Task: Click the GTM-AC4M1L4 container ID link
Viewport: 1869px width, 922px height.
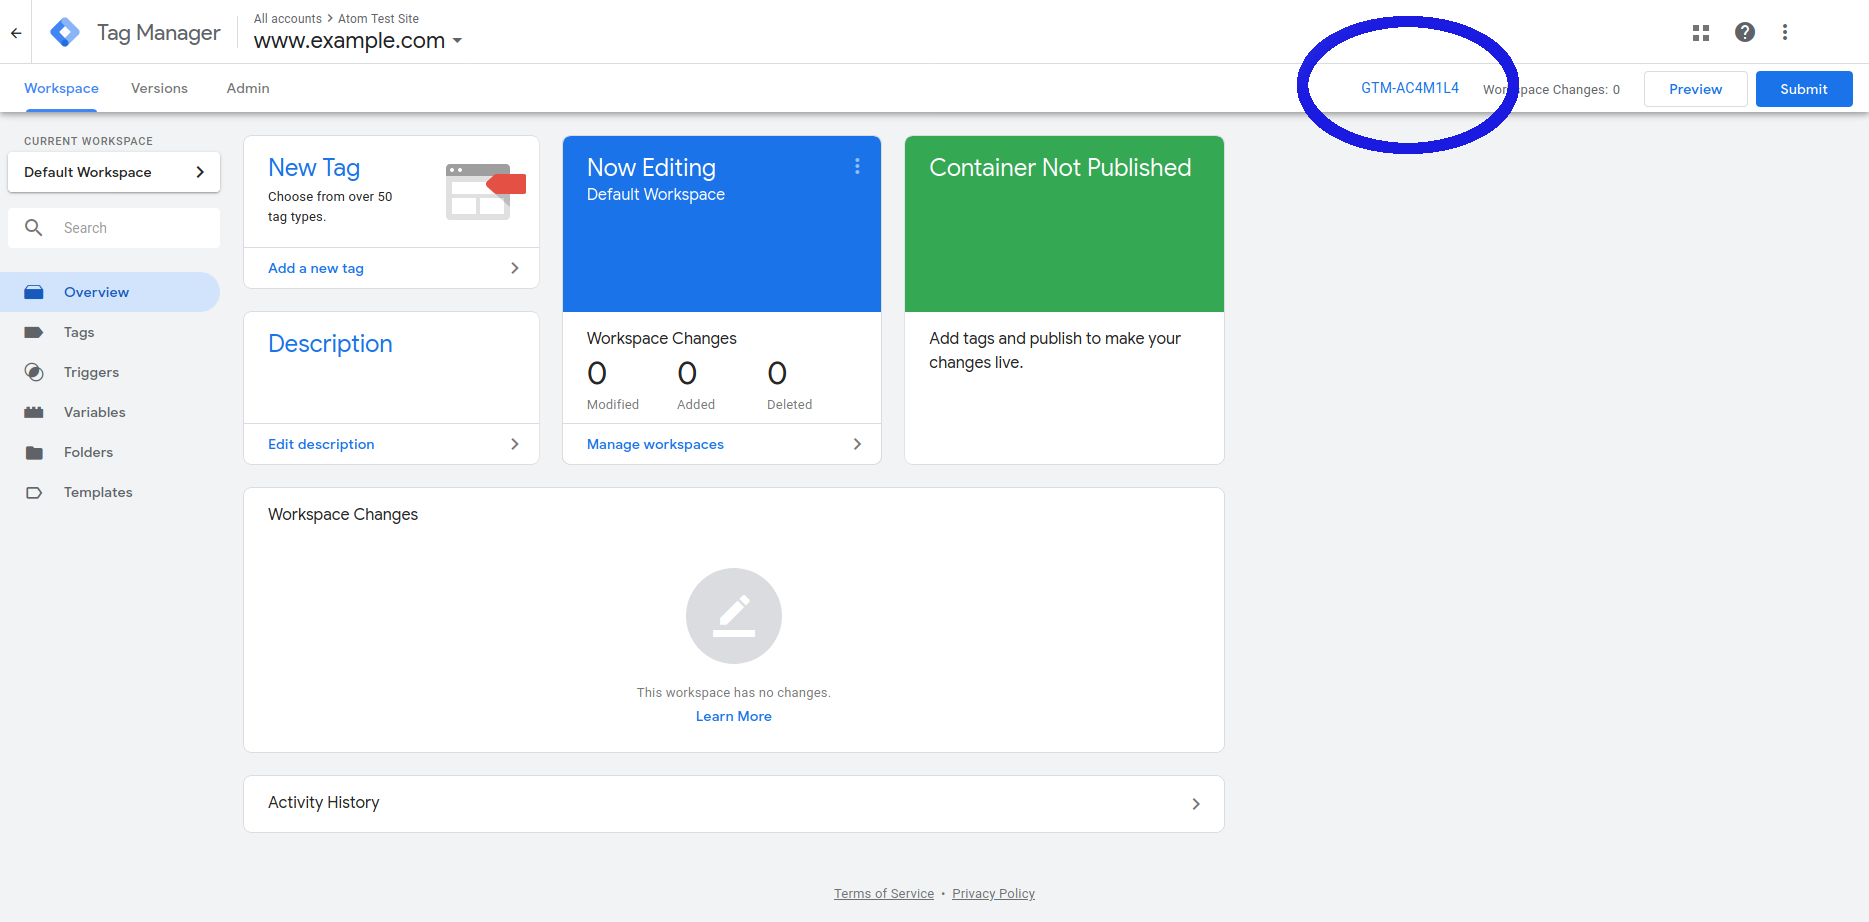Action: [x=1409, y=88]
